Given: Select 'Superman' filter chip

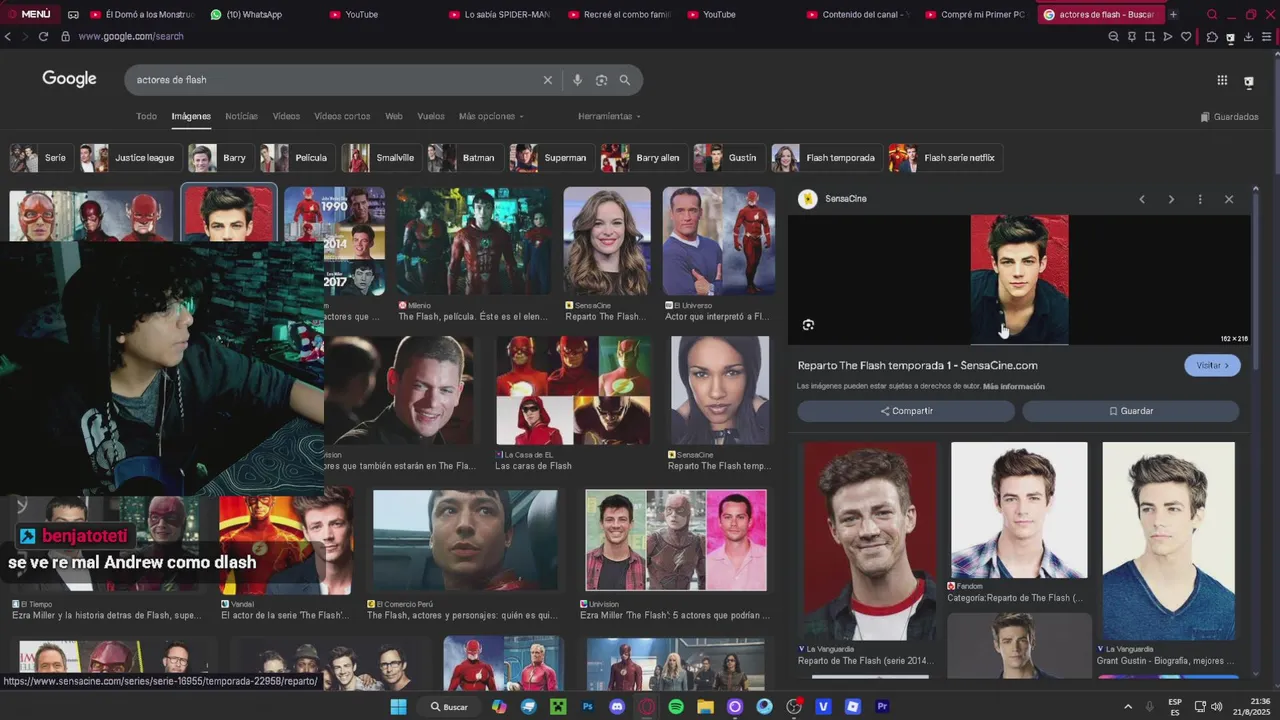Looking at the screenshot, I should pyautogui.click(x=551, y=158).
